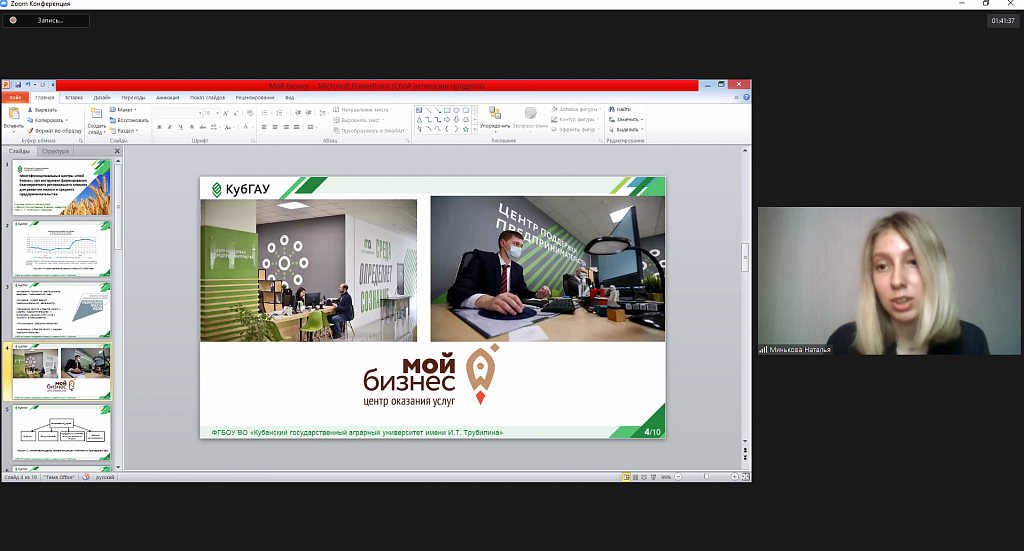
Task: Click the Zoom recording (Запись) indicator
Action: (46, 20)
